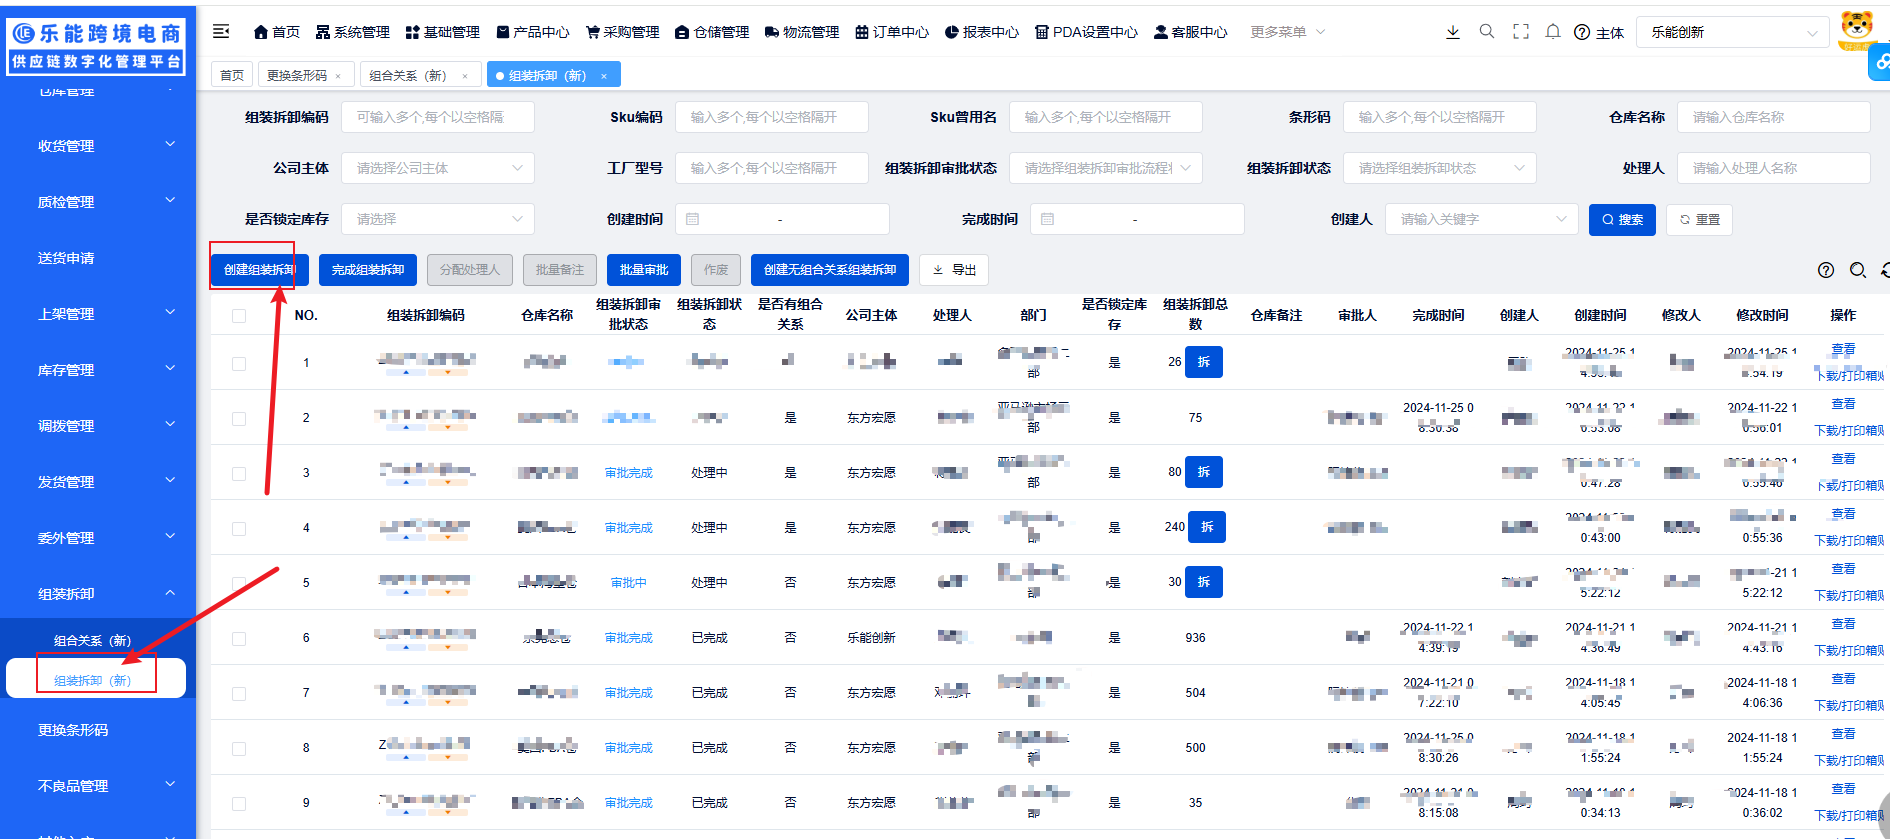Click the 完成组装拆卸 button
The width and height of the screenshot is (1890, 839).
[368, 270]
